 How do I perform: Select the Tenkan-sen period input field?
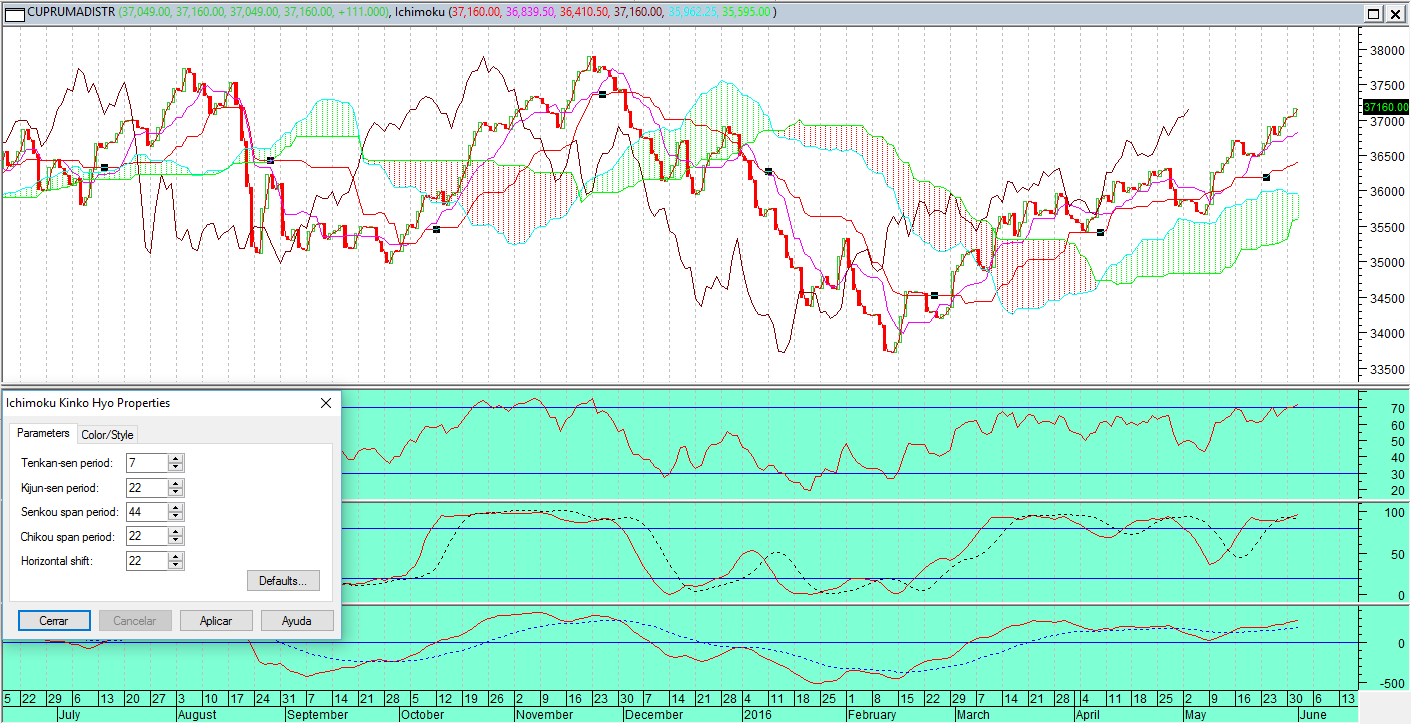145,463
